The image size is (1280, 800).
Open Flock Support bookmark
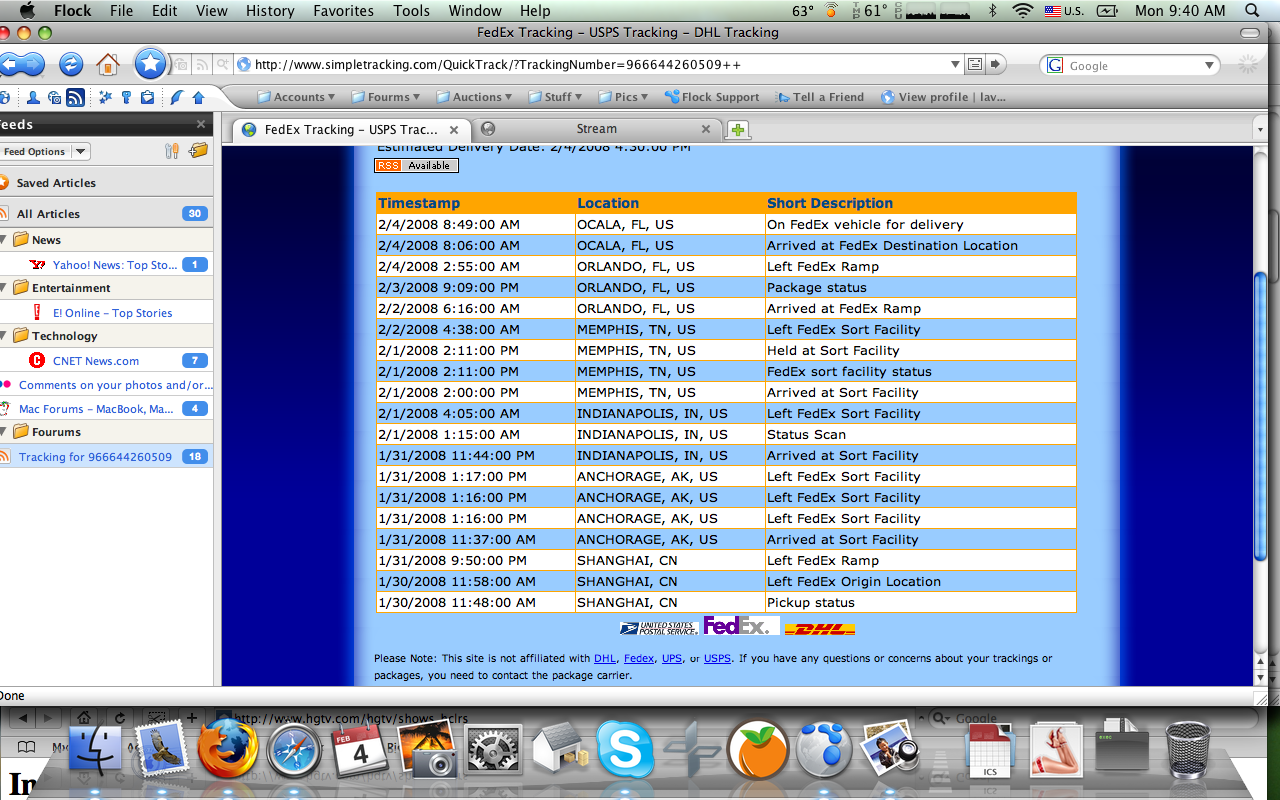(x=712, y=97)
